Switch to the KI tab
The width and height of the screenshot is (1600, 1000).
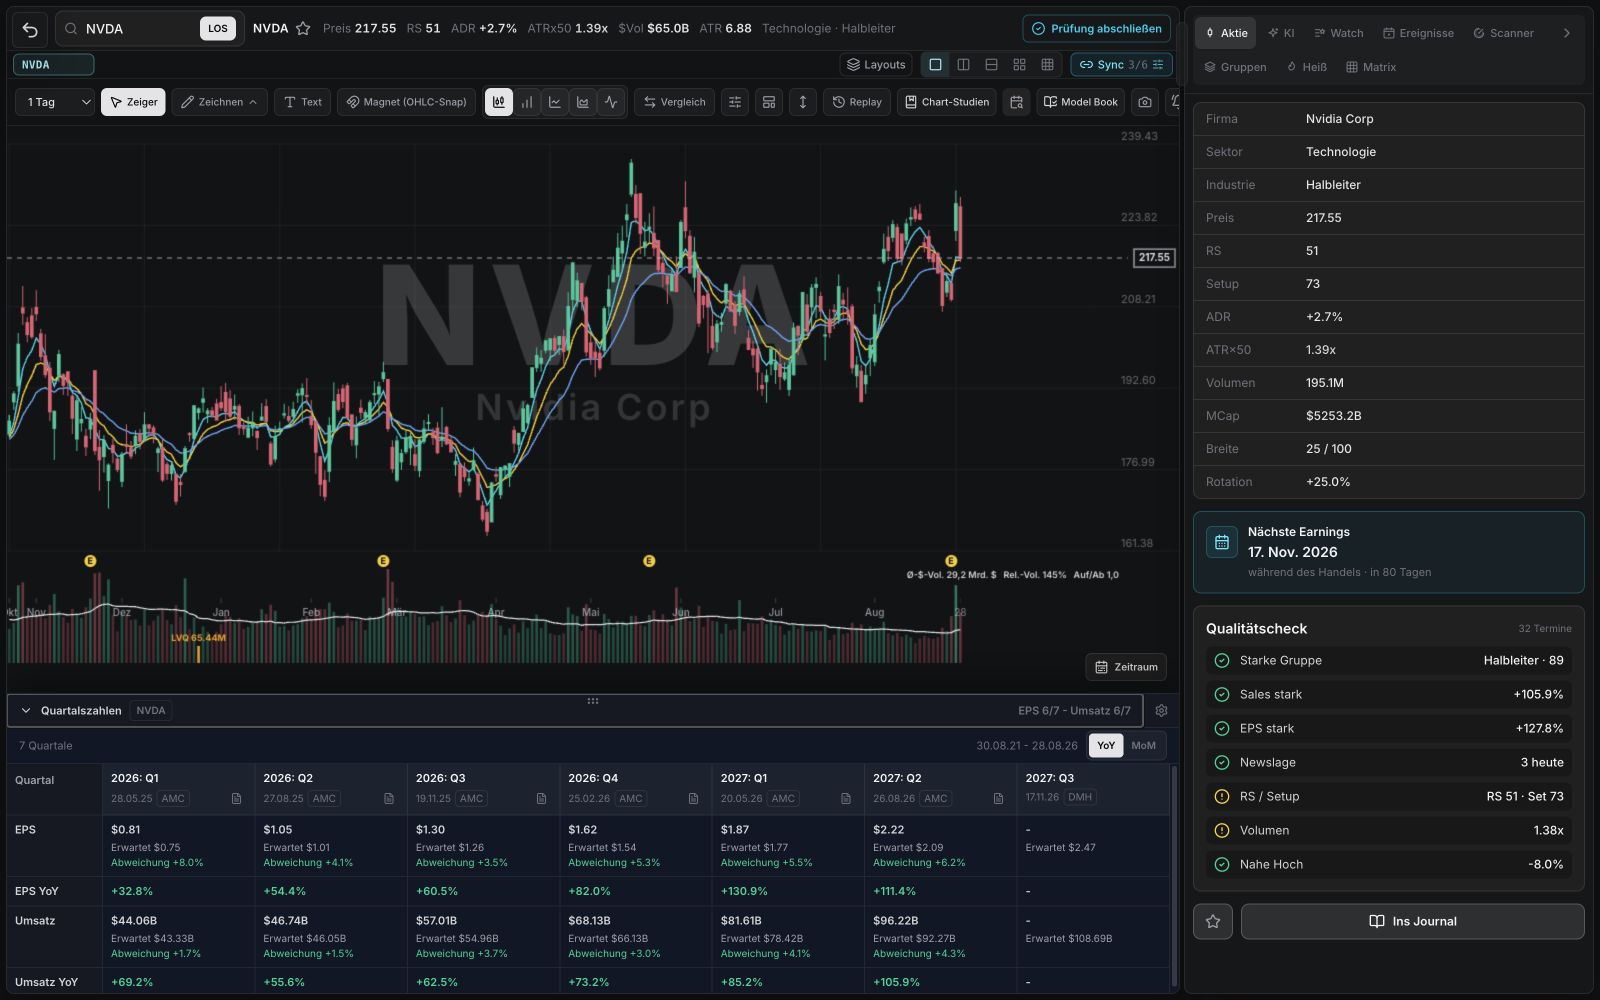(x=1281, y=33)
